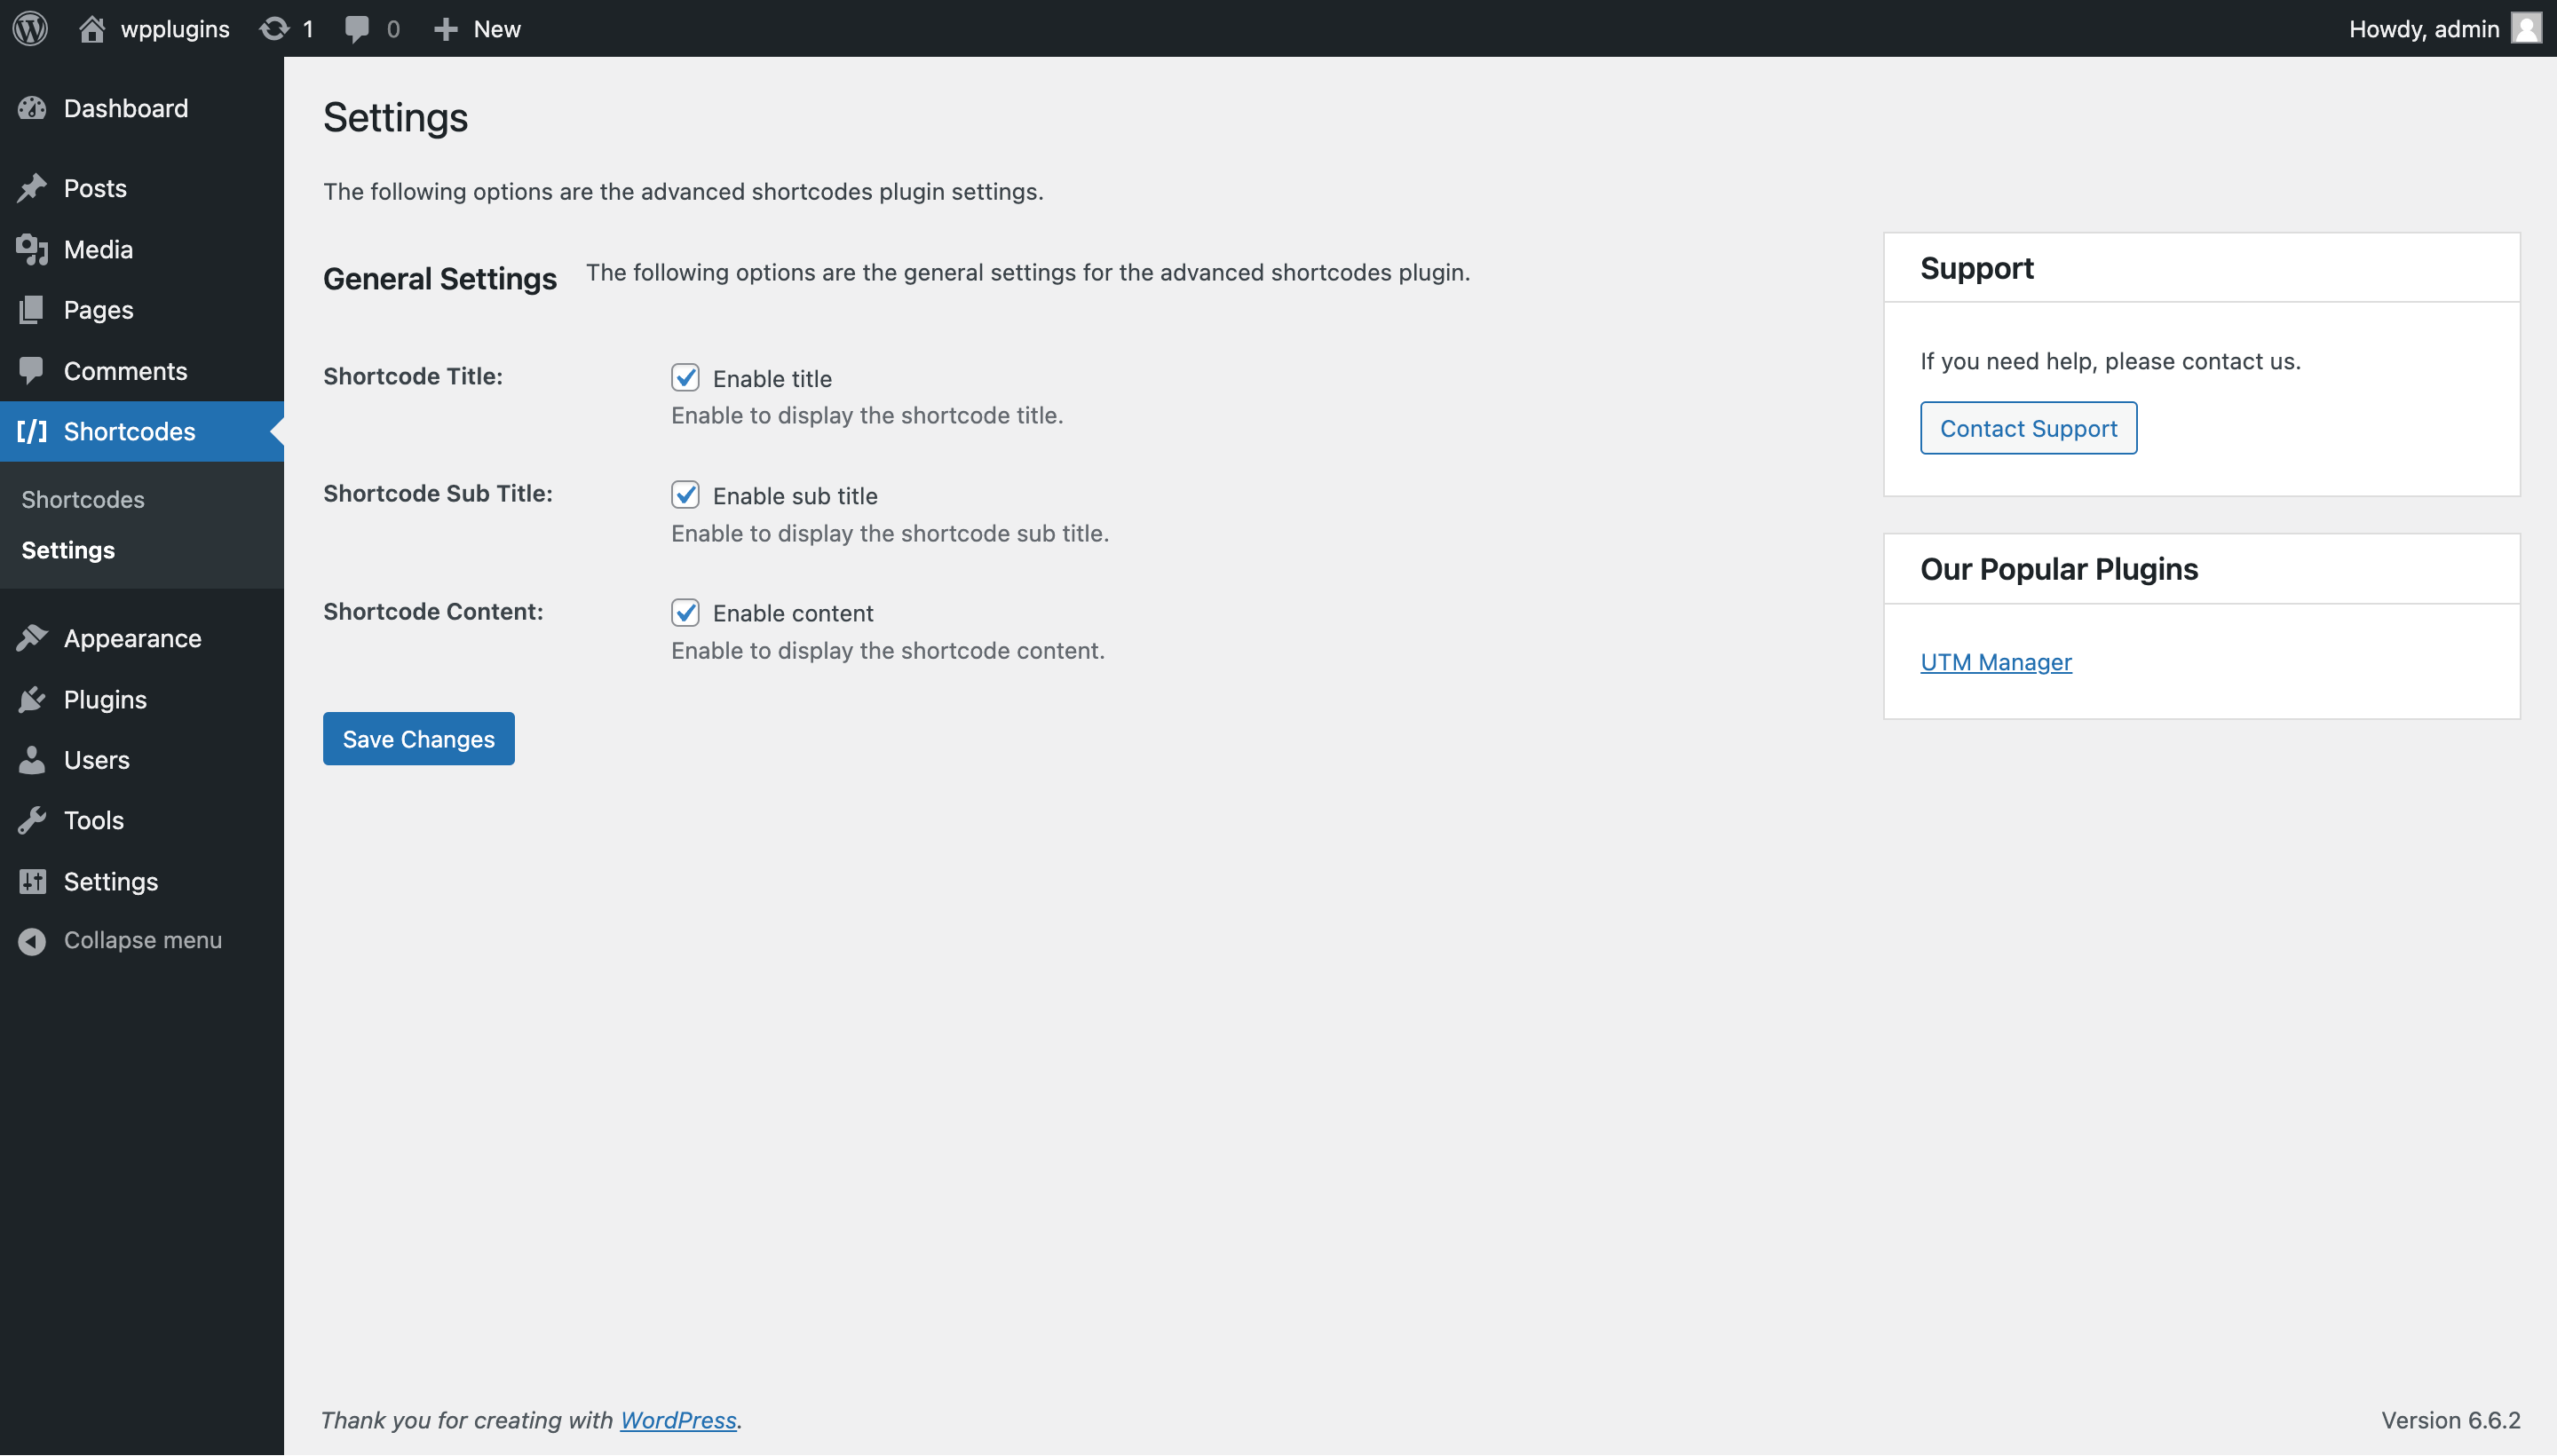2557x1456 pixels.
Task: Open the updates icon in admin bar
Action: 274,28
